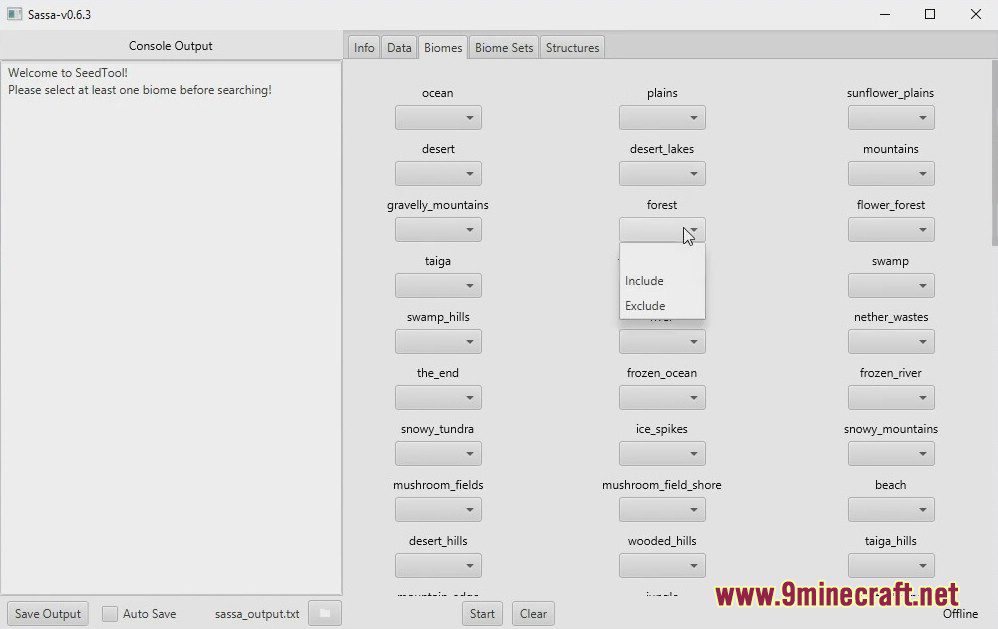Open the sunflower_plains dropdown
This screenshot has width=998, height=629.
891,118
